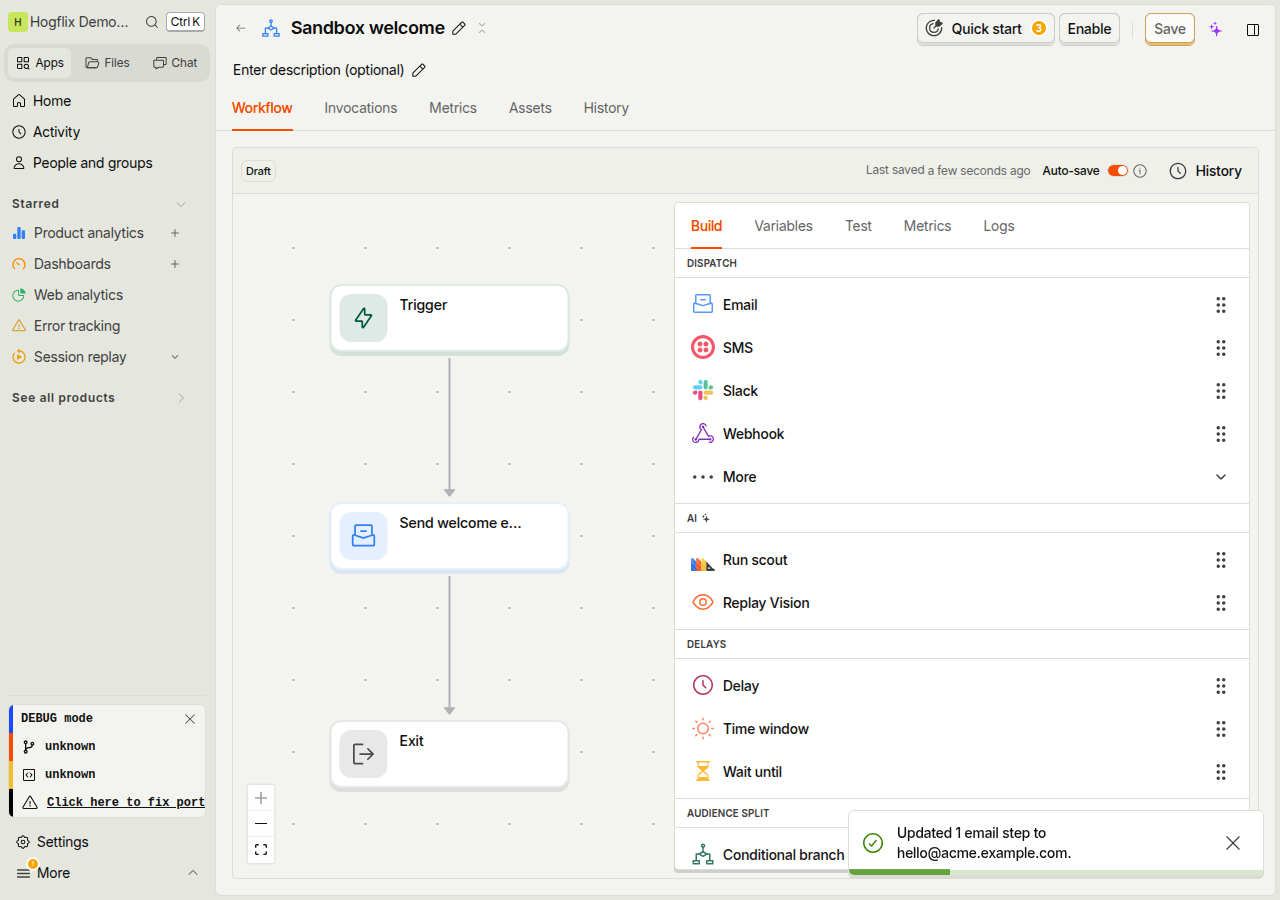1280x900 pixels.
Task: Click the search magnifier icon in sidebar
Action: click(152, 22)
